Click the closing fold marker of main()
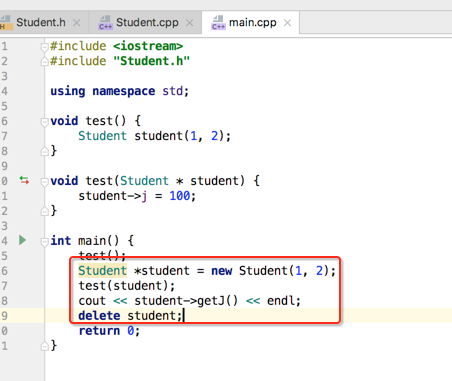This screenshot has width=452, height=381. coord(44,346)
